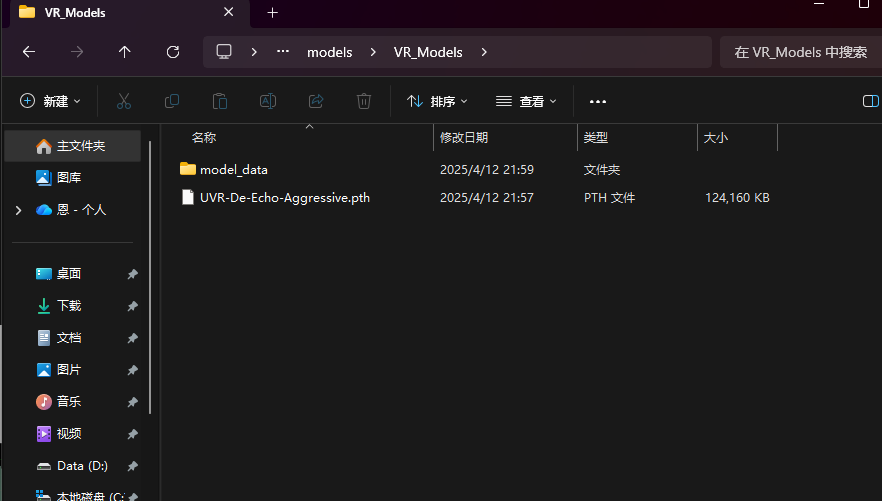Open 桌面 (Desktop) in sidebar
882x501 pixels.
(x=69, y=274)
